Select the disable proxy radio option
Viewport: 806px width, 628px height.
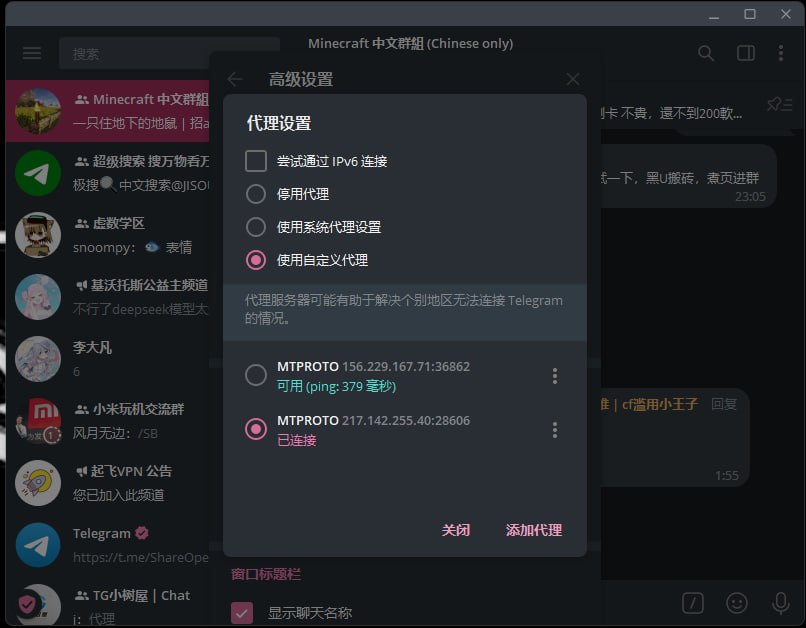pos(256,194)
